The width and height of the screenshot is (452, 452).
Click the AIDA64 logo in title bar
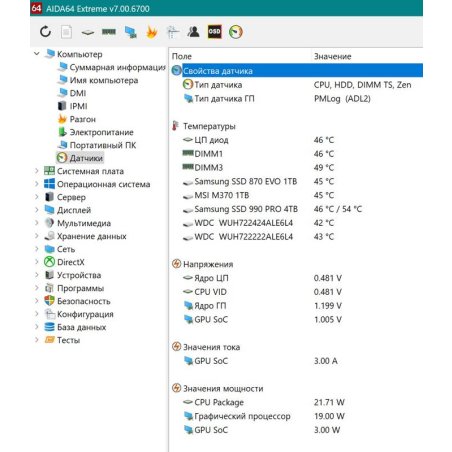click(x=36, y=8)
